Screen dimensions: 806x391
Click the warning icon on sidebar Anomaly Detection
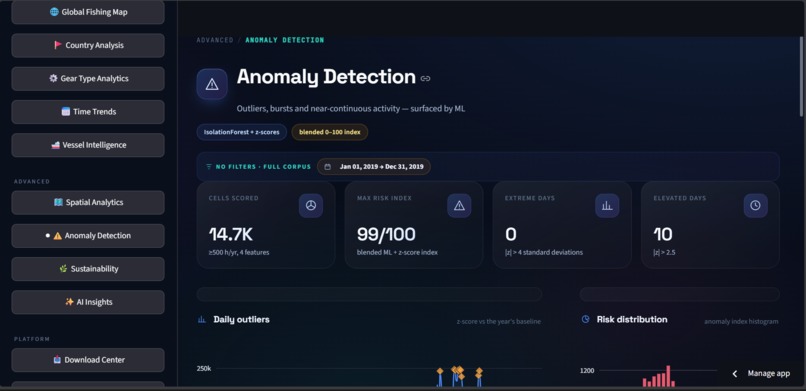[58, 236]
